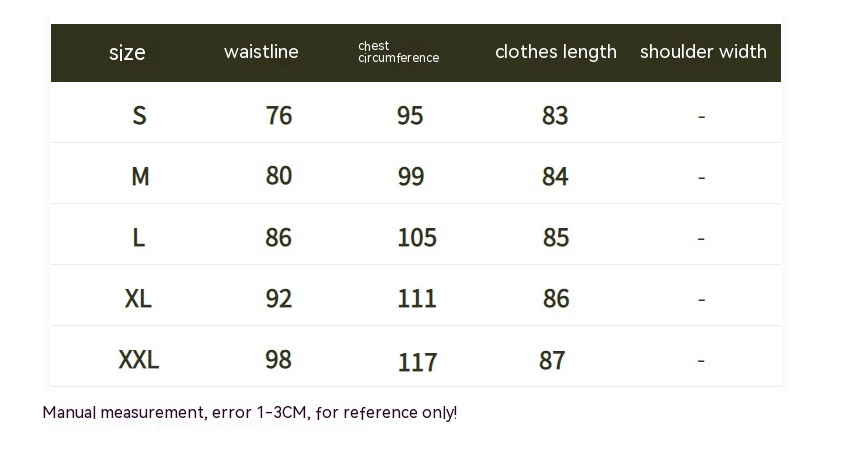The height and width of the screenshot is (461, 851).
Task: Click the shoulder width dash in S row
Action: click(701, 117)
